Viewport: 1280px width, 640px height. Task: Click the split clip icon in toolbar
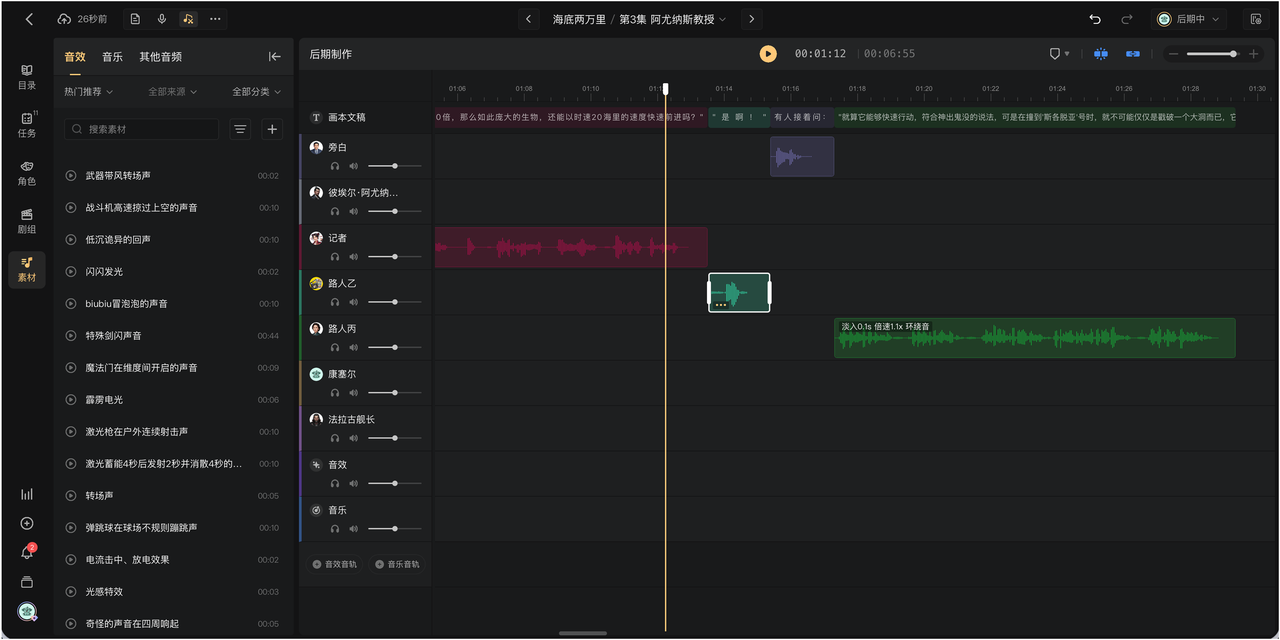pos(1101,54)
